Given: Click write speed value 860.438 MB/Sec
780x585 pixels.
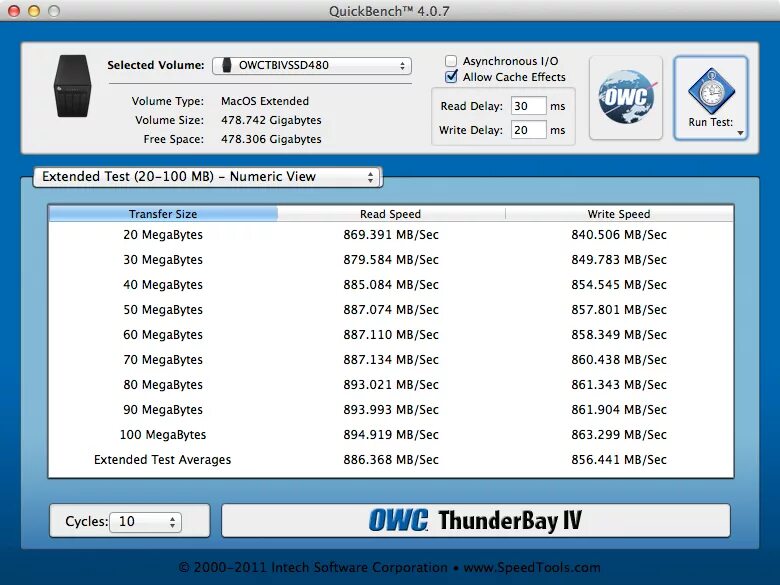Looking at the screenshot, I should 619,360.
